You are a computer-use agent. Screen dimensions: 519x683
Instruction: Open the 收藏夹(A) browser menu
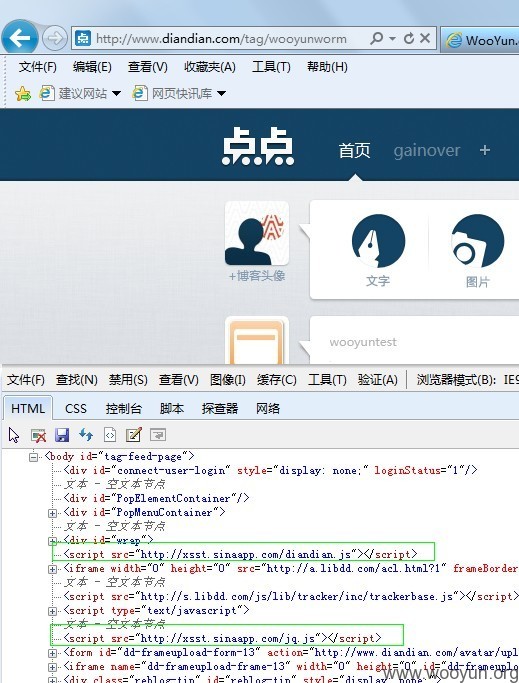pos(210,67)
